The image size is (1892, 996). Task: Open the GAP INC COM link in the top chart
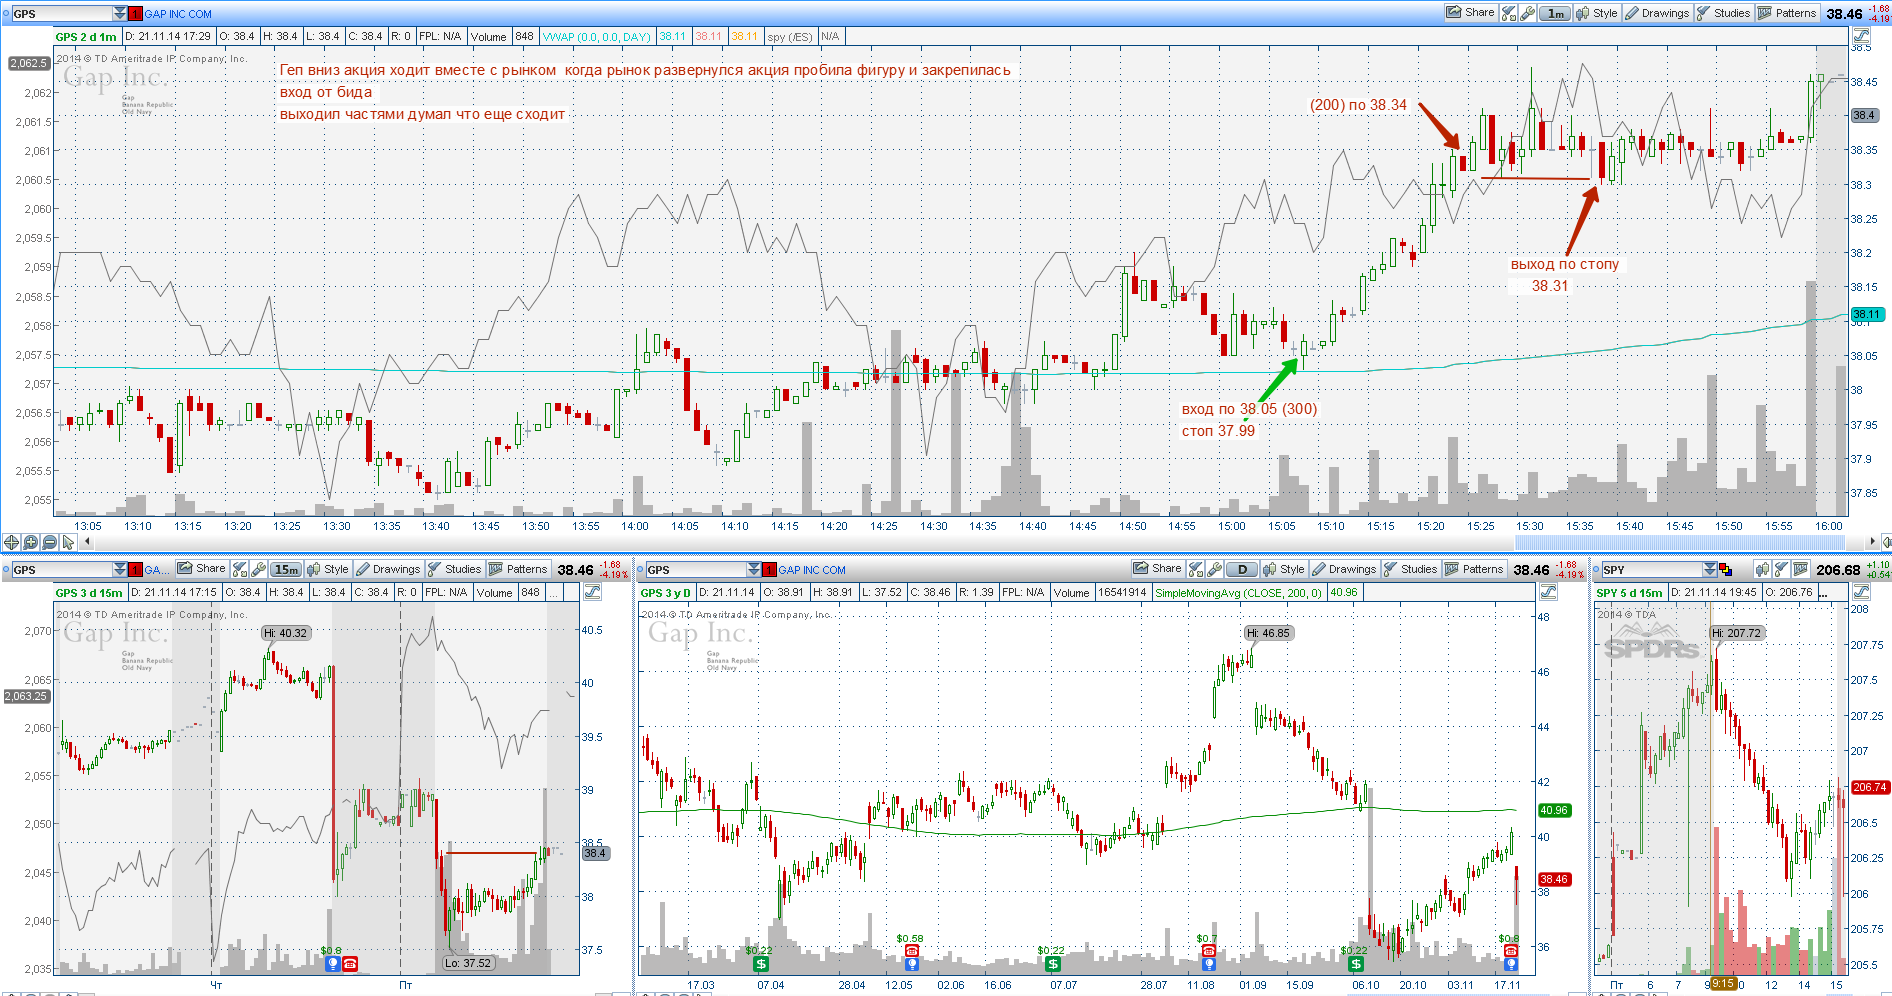pos(178,14)
